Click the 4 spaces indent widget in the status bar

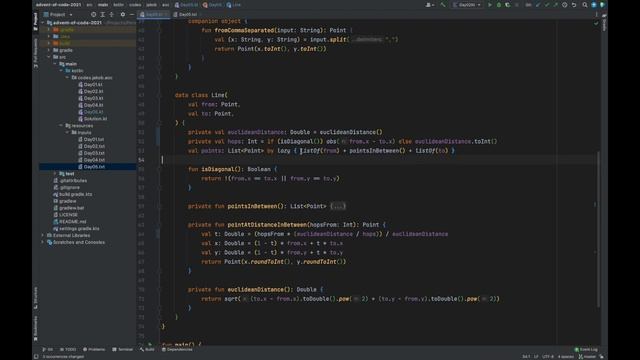565,357
